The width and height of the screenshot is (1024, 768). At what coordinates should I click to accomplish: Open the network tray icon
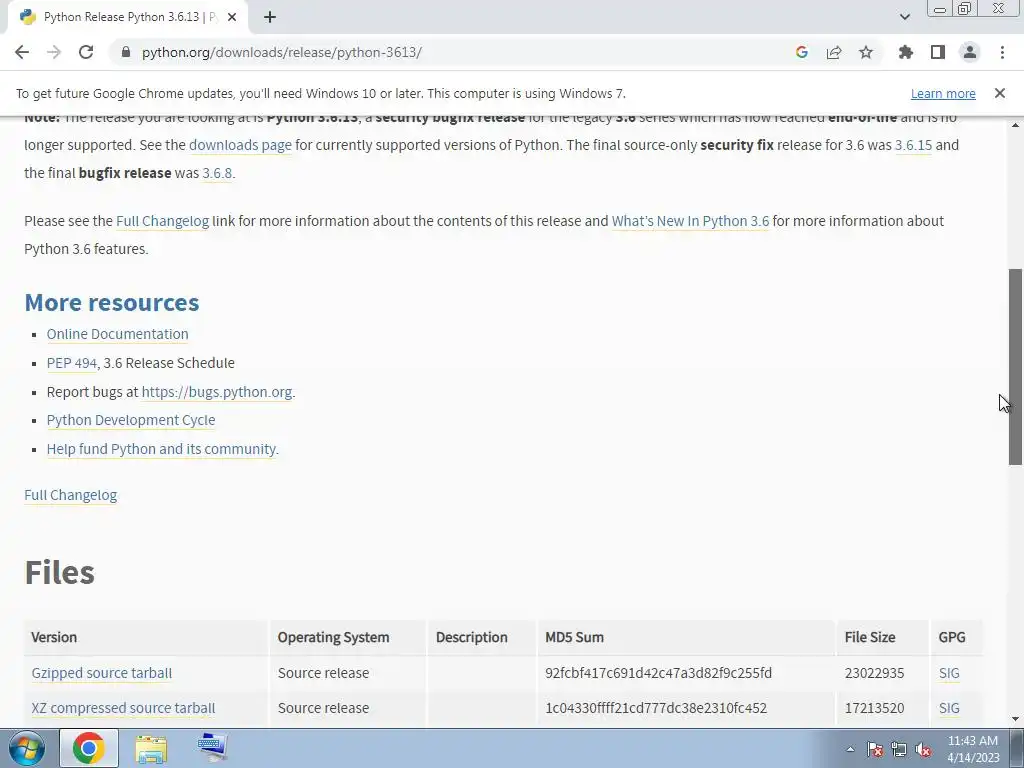tap(899, 750)
